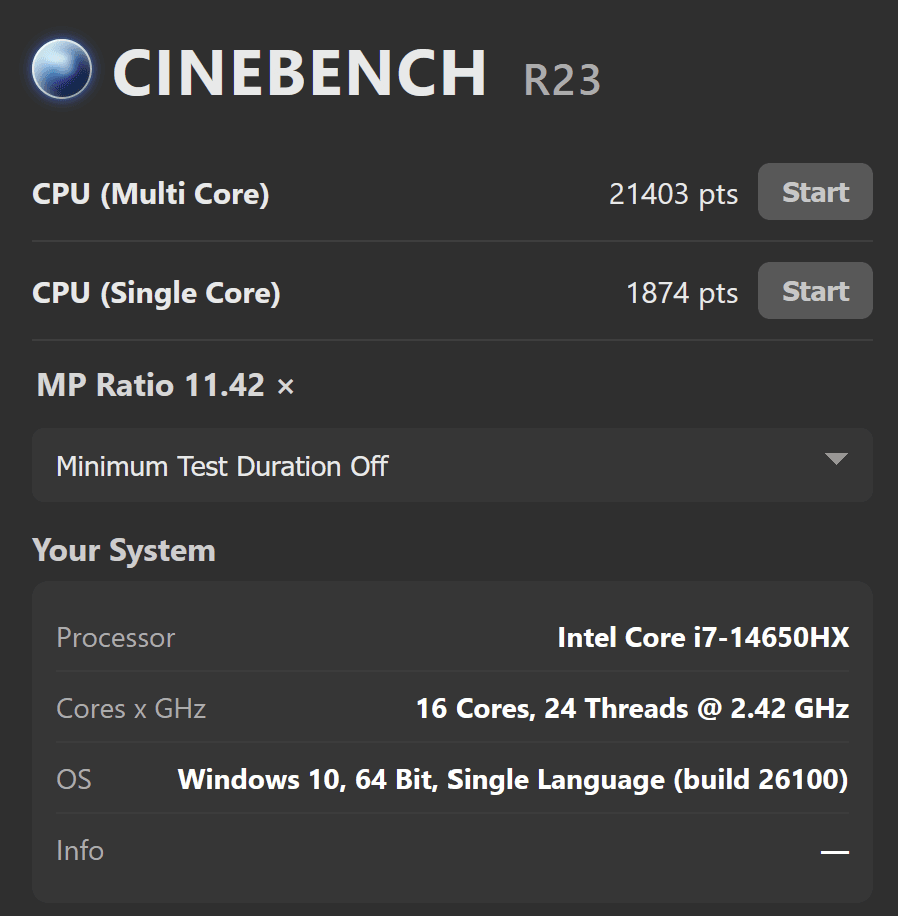Click the 21403 pts multi core score
This screenshot has height=916, width=898.
[673, 193]
